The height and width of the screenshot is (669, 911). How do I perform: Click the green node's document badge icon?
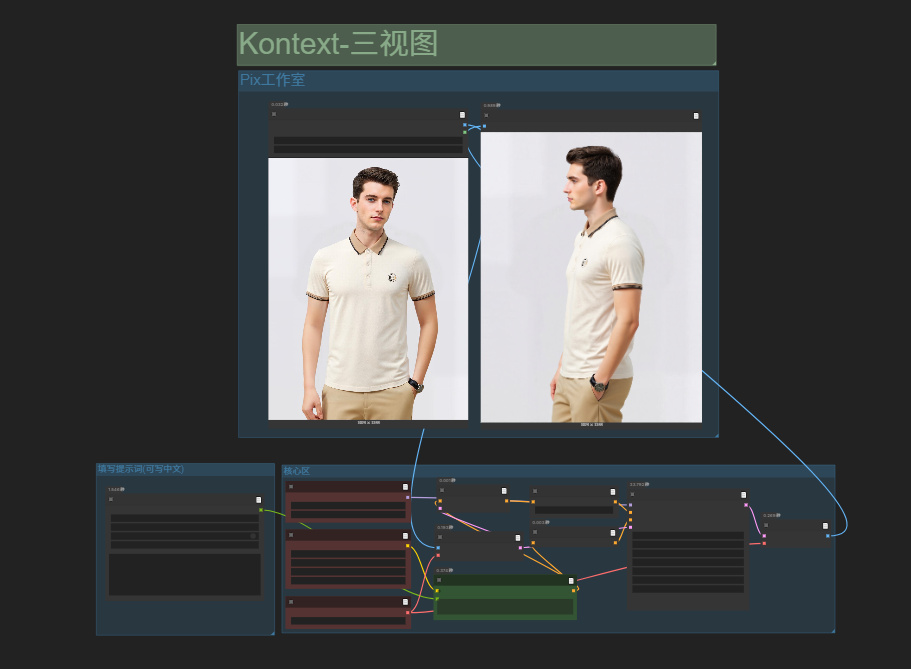pyautogui.click(x=571, y=581)
